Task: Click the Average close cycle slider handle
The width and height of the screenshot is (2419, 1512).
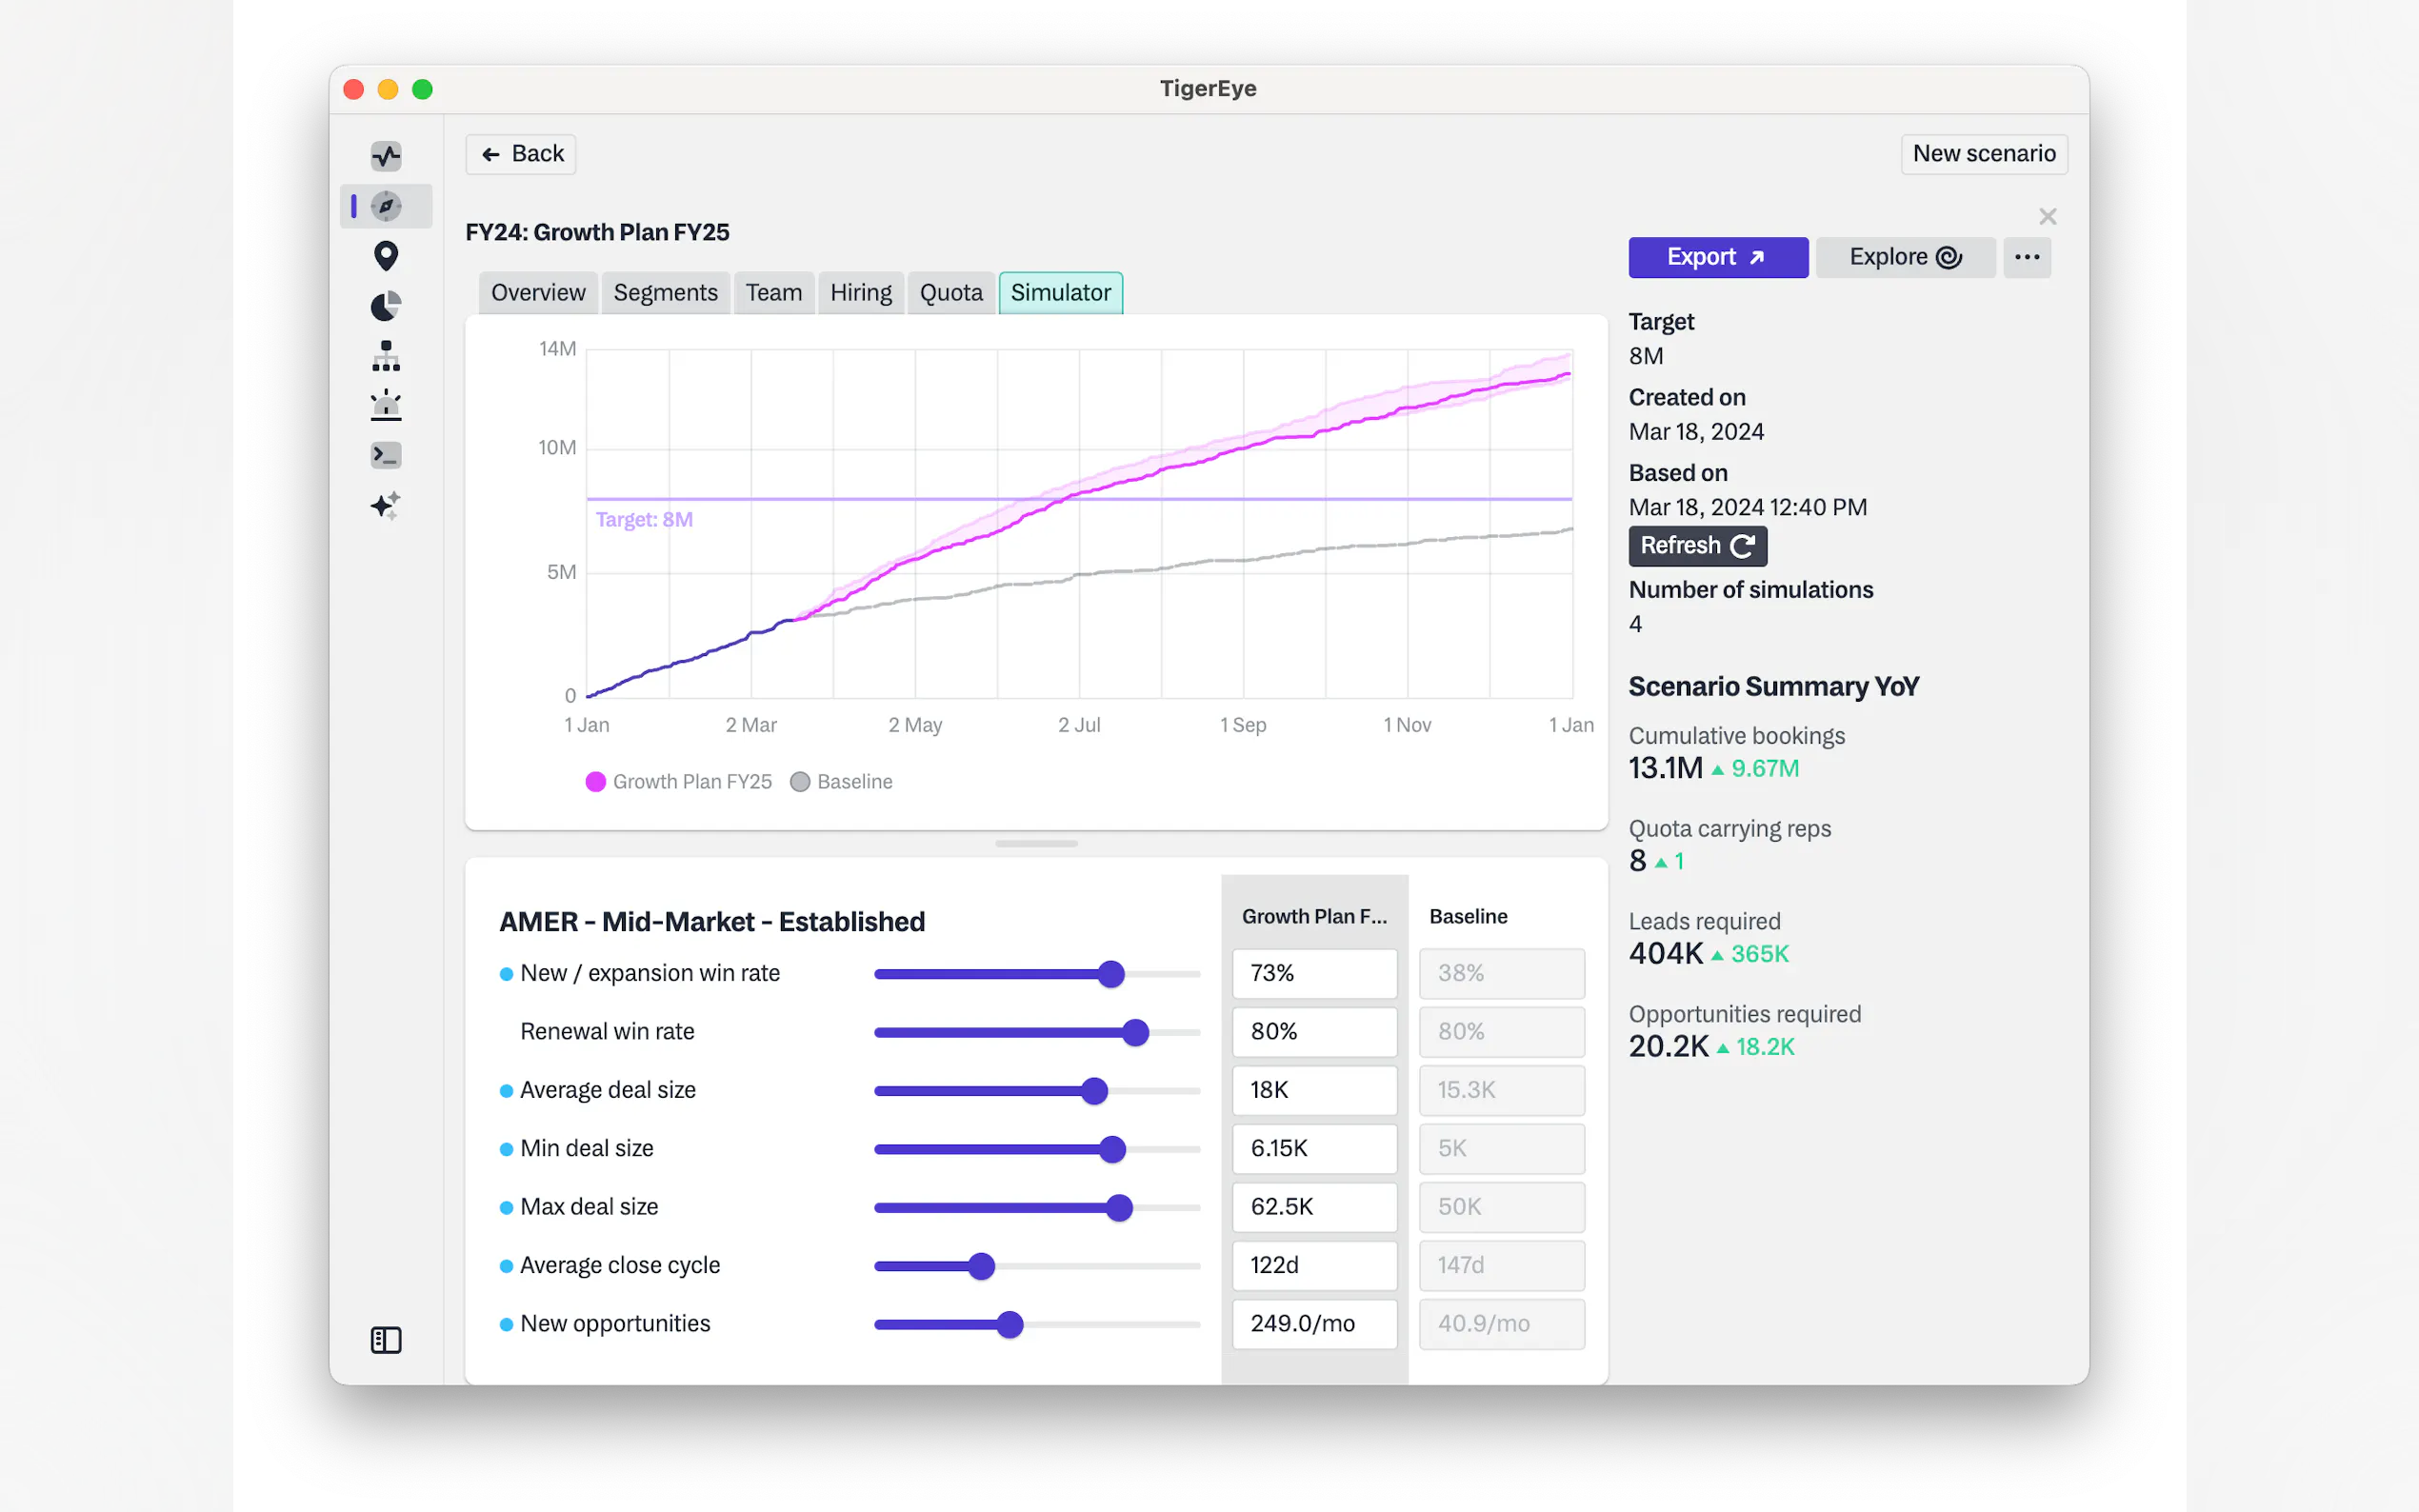Action: 982,1266
